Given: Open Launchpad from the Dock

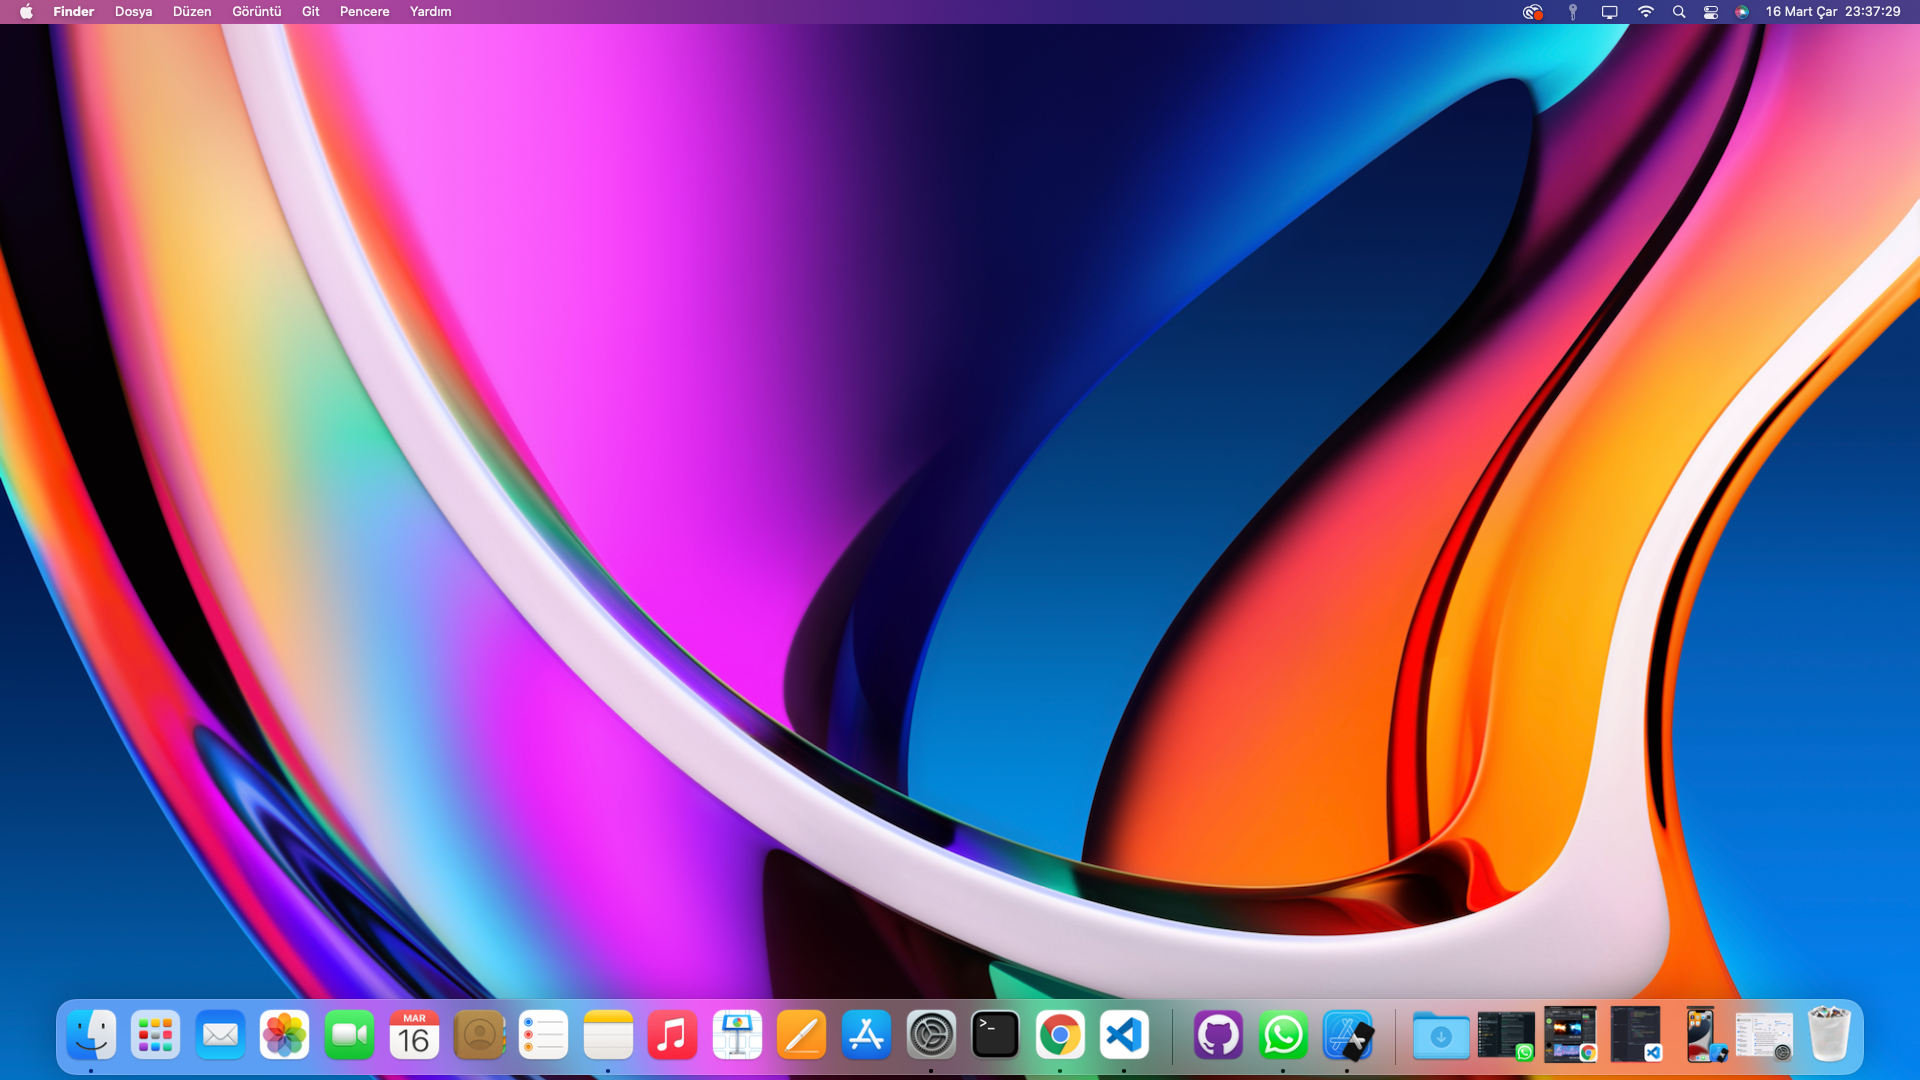Looking at the screenshot, I should click(x=155, y=1035).
